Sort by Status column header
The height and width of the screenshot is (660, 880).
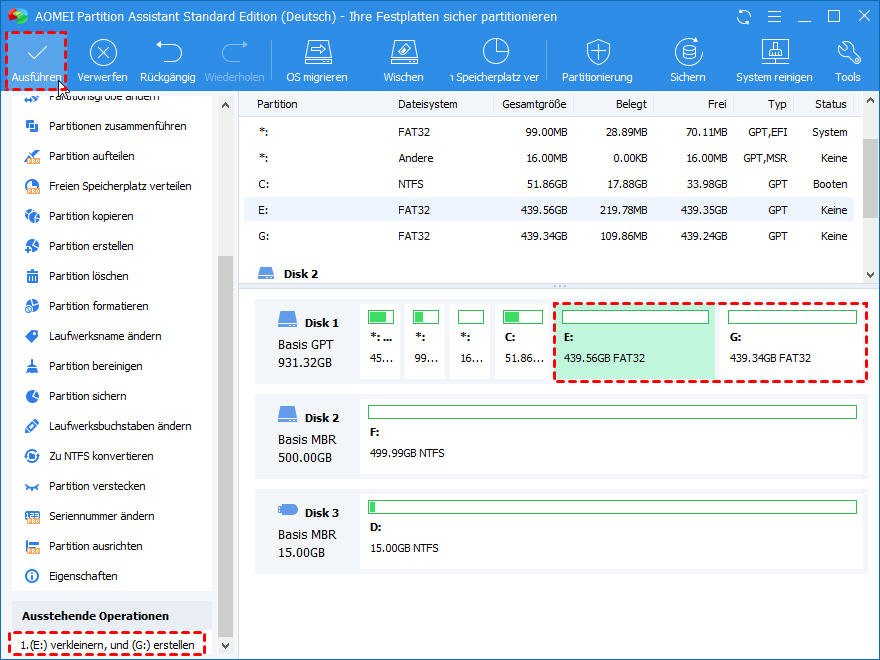[x=831, y=104]
